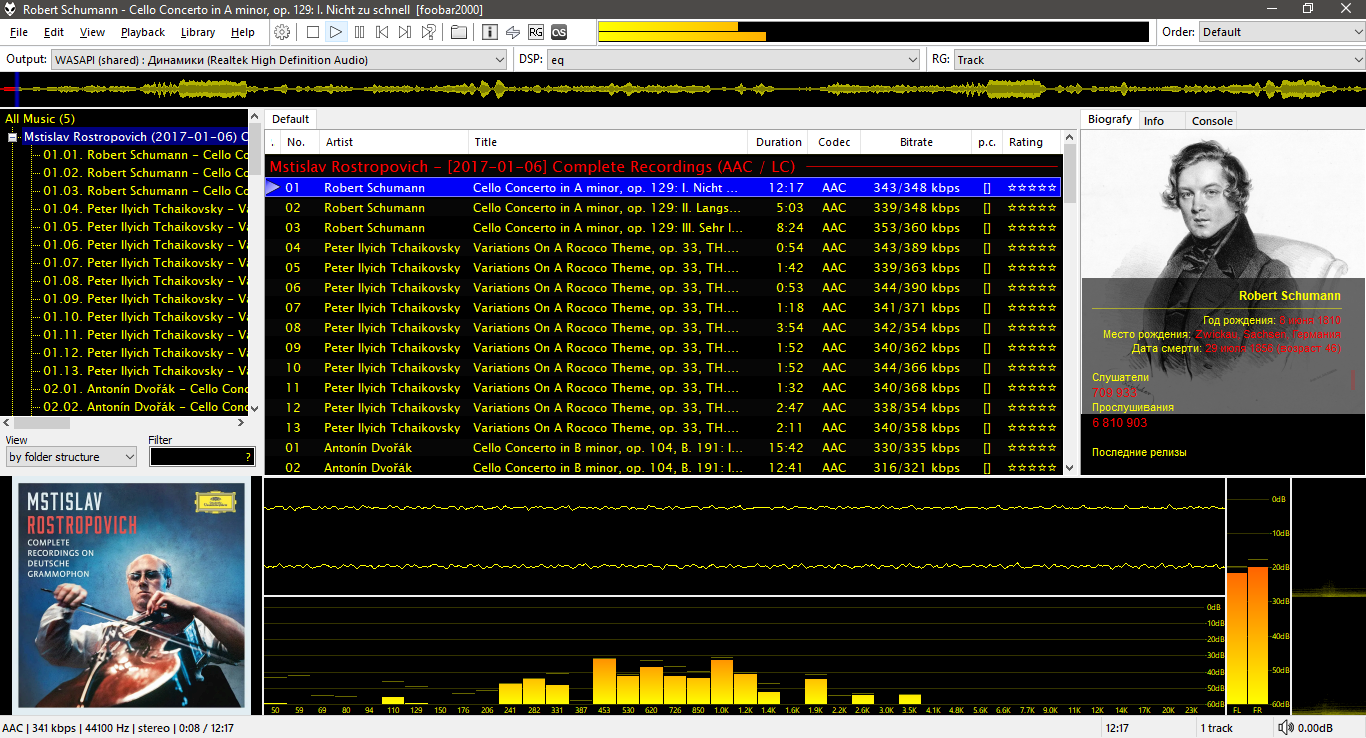Image resolution: width=1366 pixels, height=738 pixels.
Task: Sort playlist by the Title column header
Action: tap(607, 142)
